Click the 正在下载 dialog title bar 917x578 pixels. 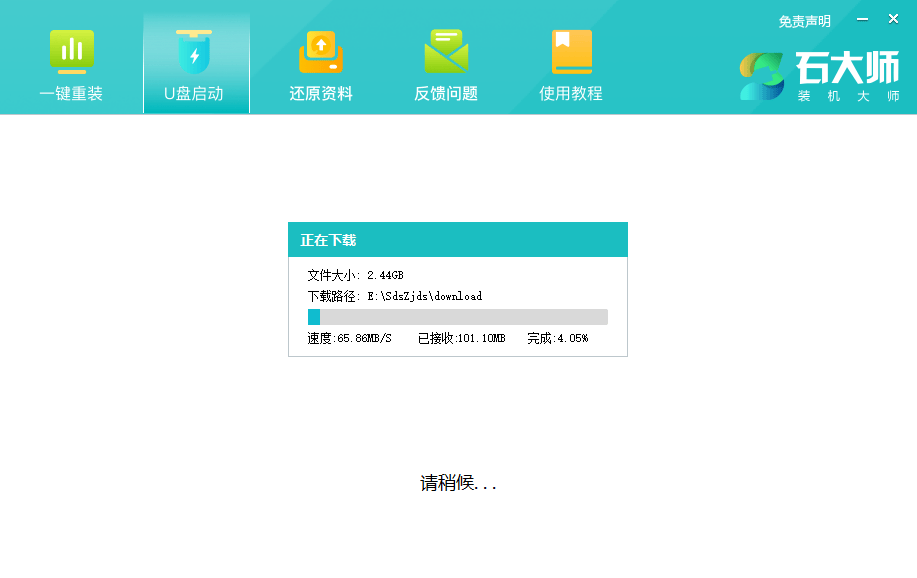tap(458, 239)
